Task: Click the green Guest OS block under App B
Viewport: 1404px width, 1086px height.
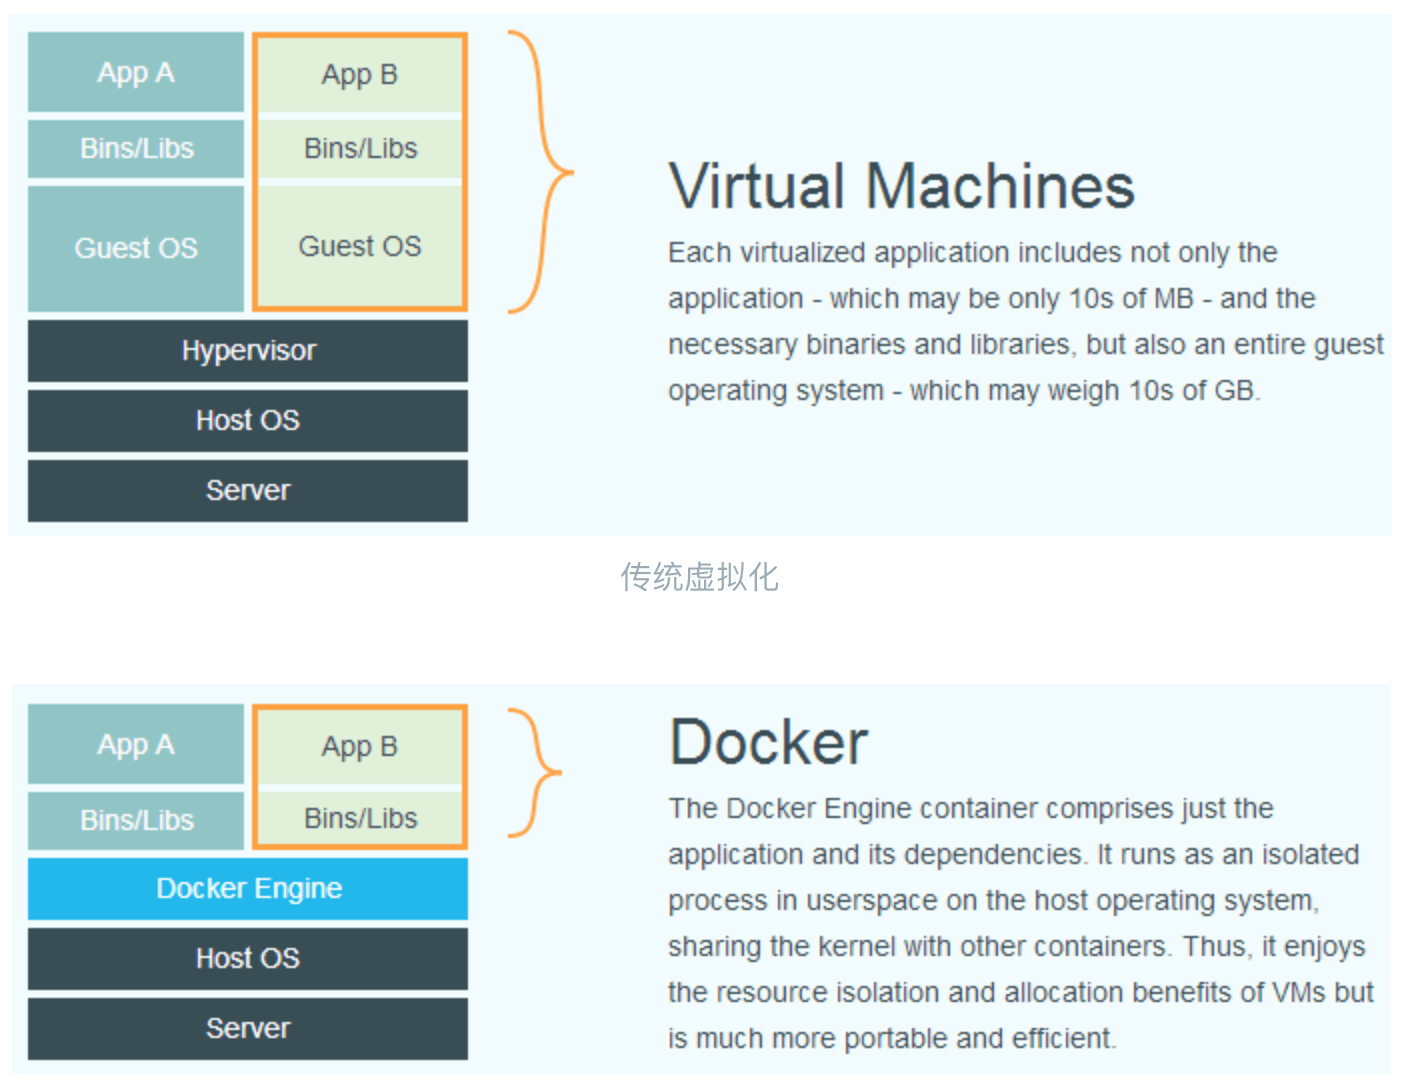Action: pyautogui.click(x=360, y=246)
